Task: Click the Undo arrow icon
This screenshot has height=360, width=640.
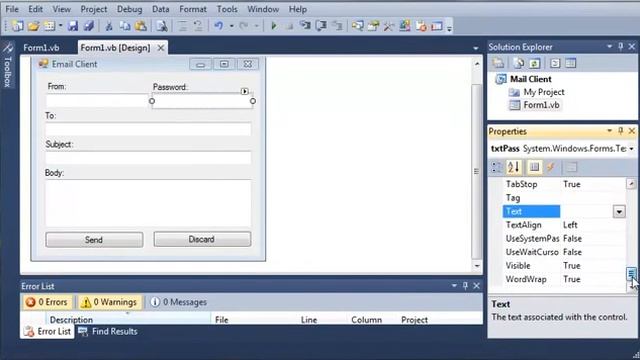Action: click(x=219, y=26)
